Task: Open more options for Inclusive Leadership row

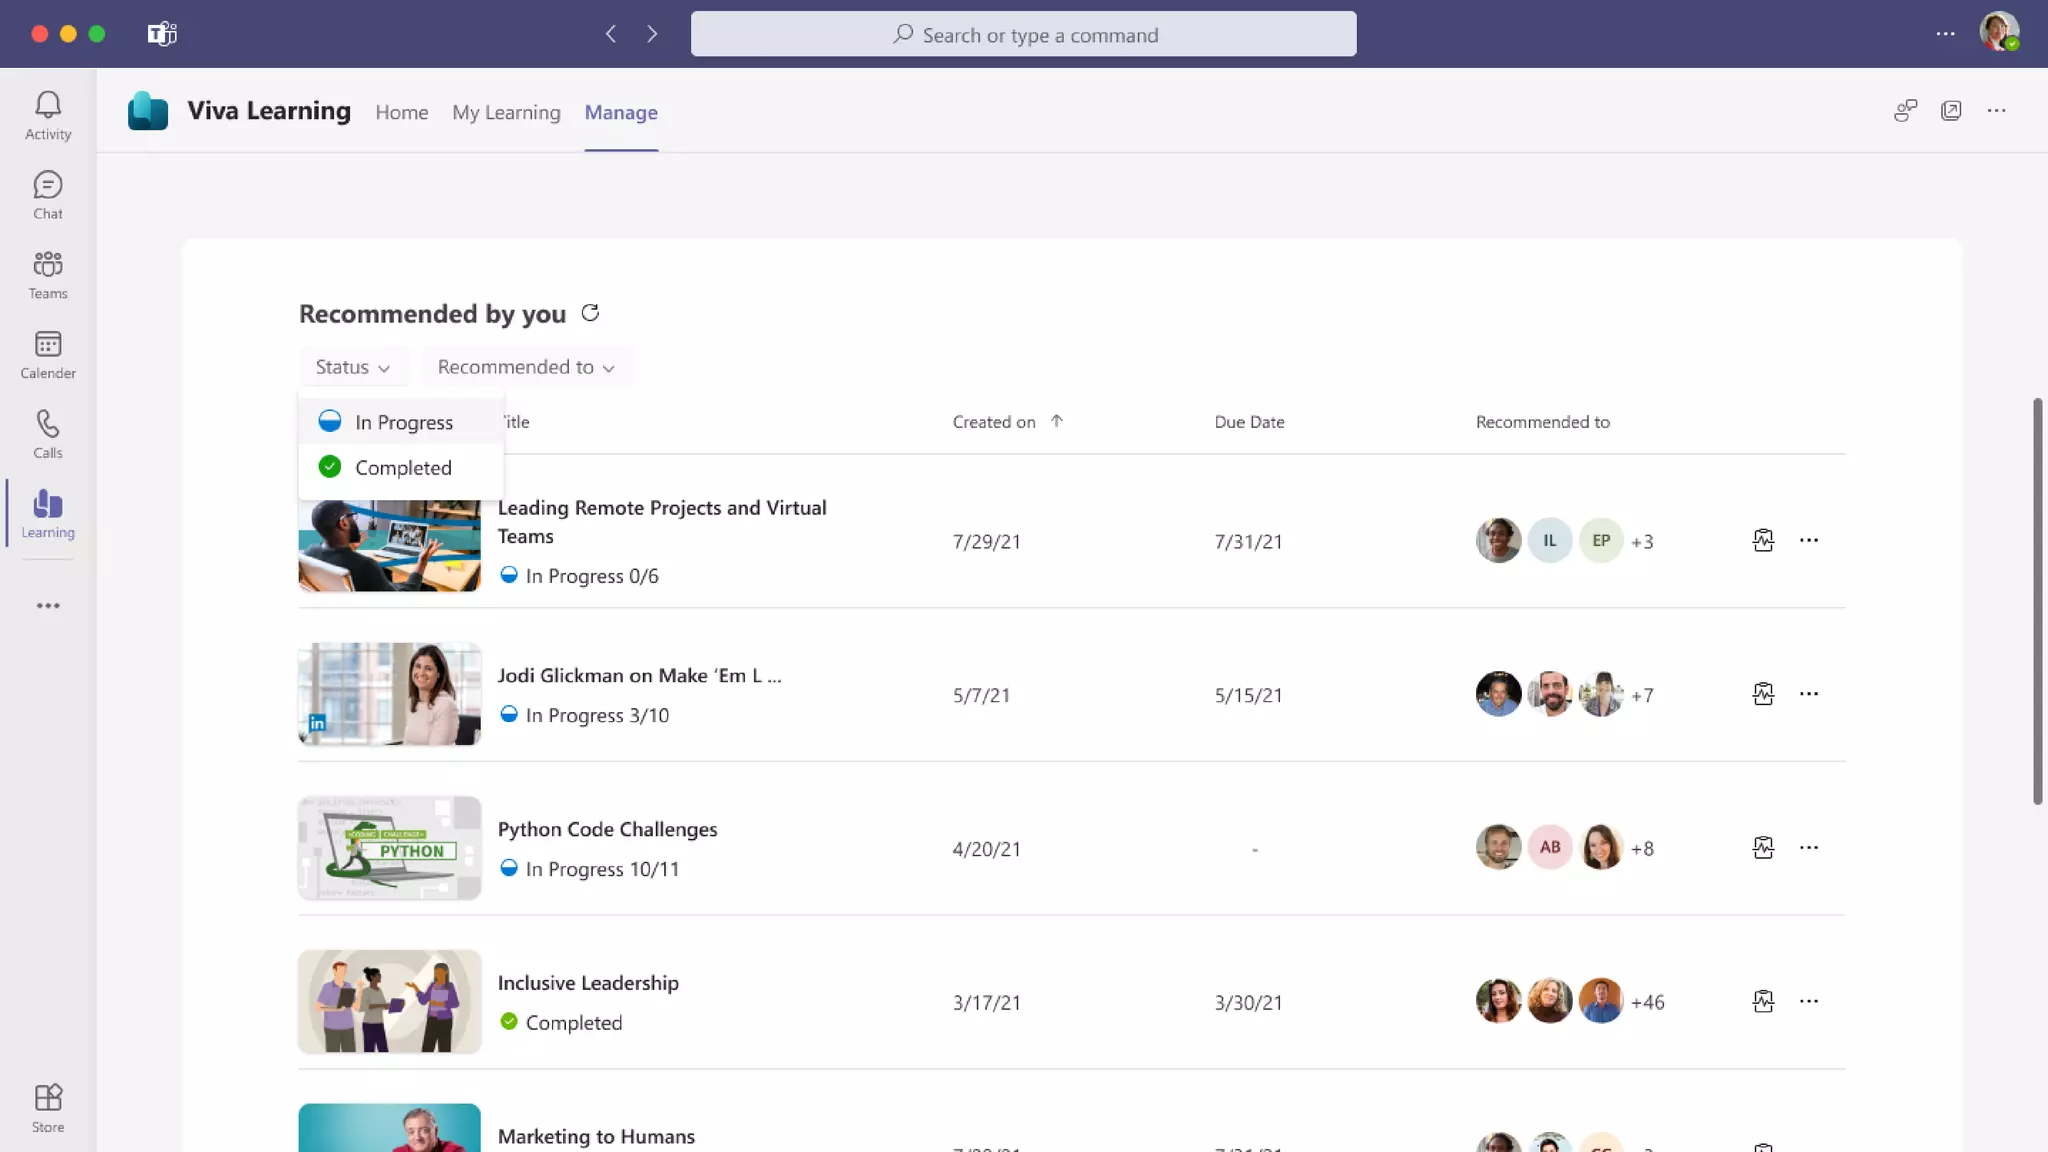Action: [x=1808, y=1001]
